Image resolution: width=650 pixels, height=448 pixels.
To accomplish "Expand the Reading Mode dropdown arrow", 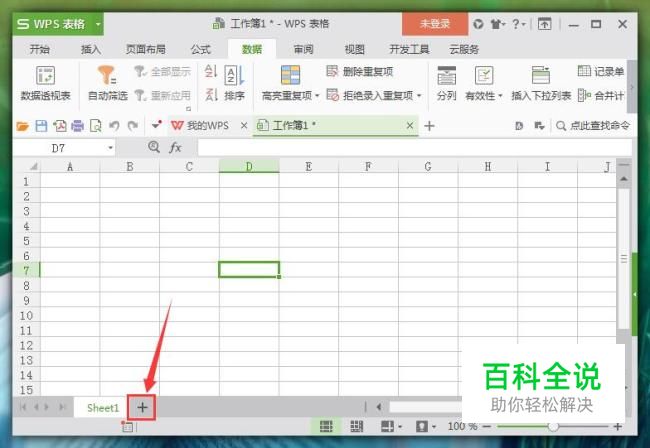I will click(x=400, y=426).
